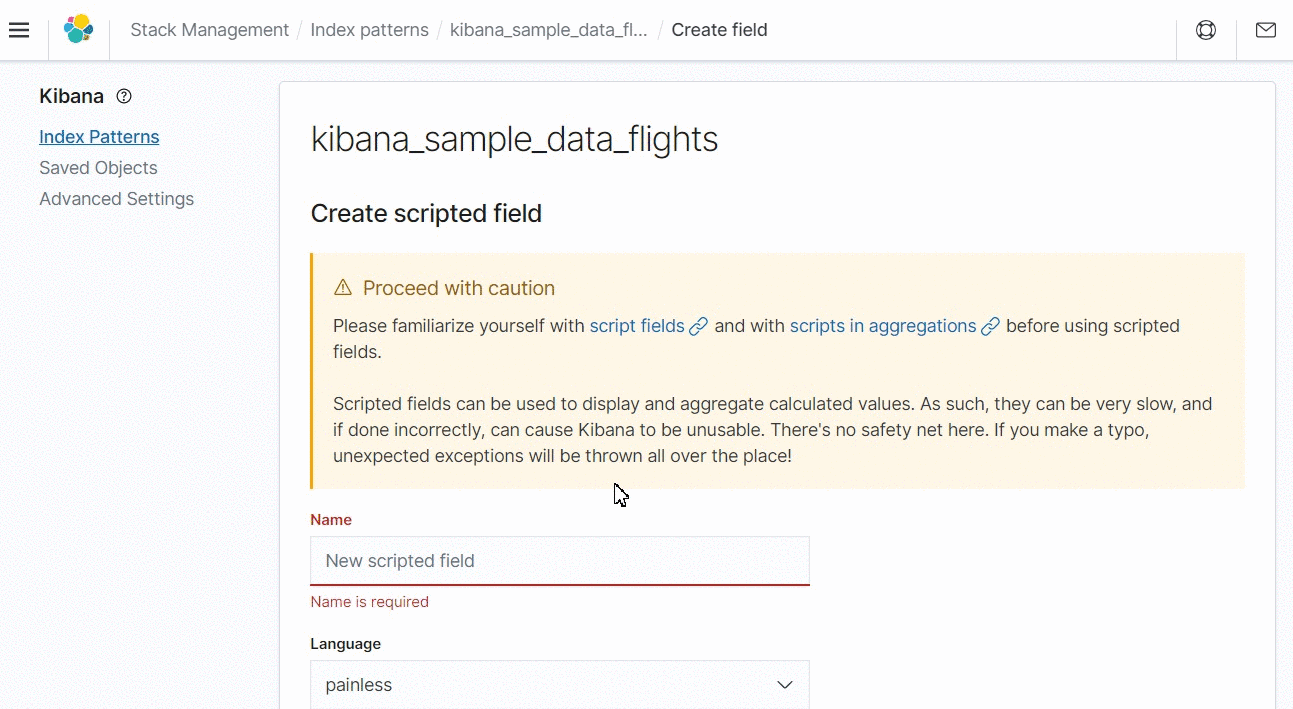
Task: Navigate to Index Patterns in the sidebar
Action: pyautogui.click(x=98, y=136)
